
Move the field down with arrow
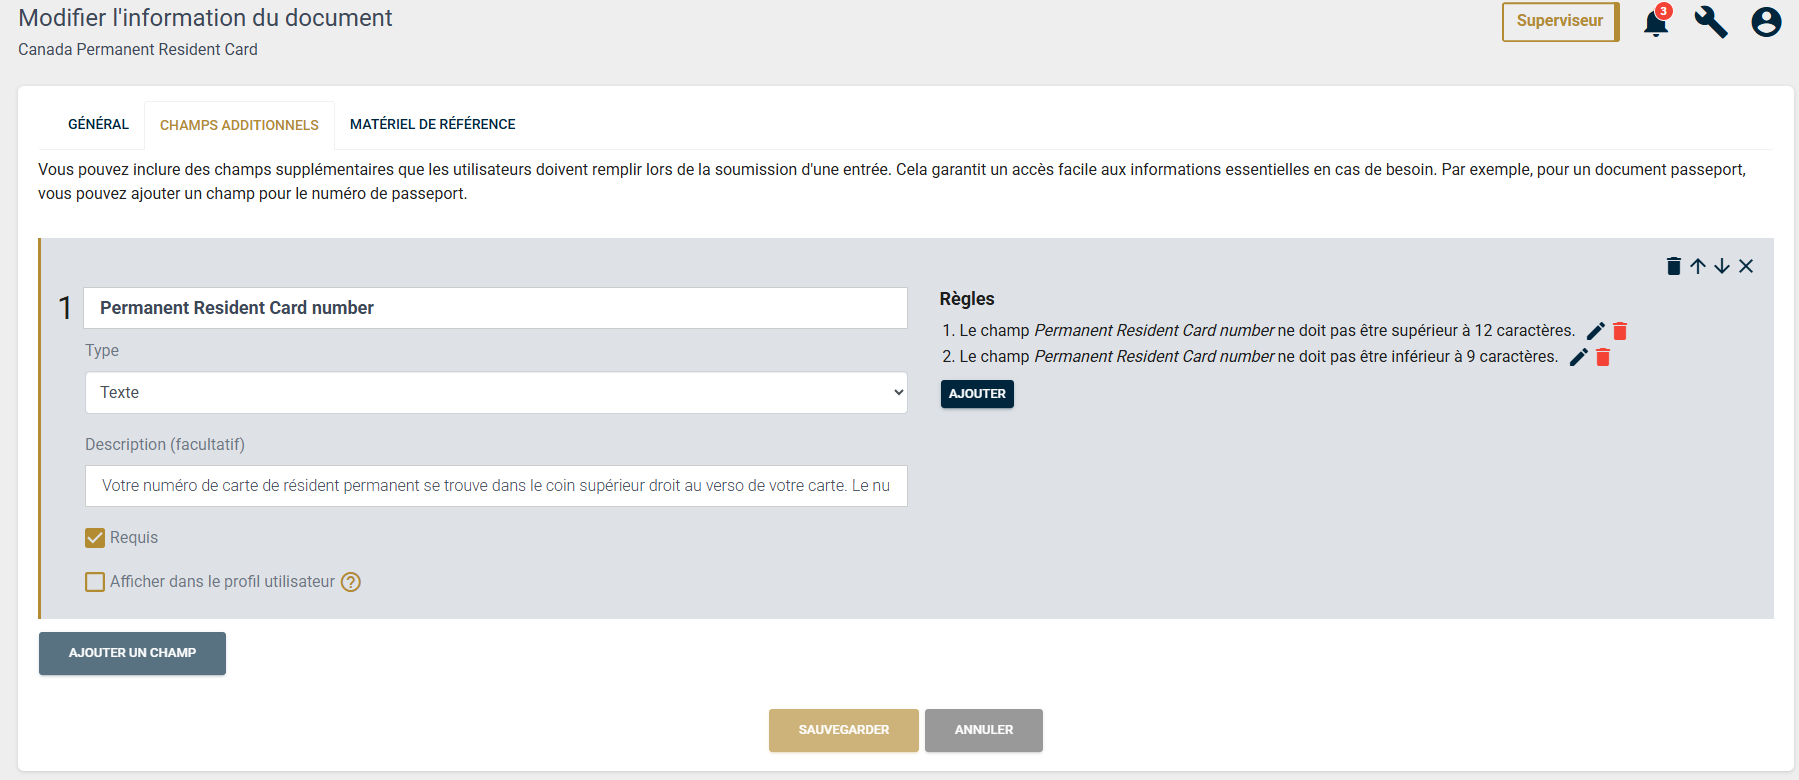point(1722,266)
